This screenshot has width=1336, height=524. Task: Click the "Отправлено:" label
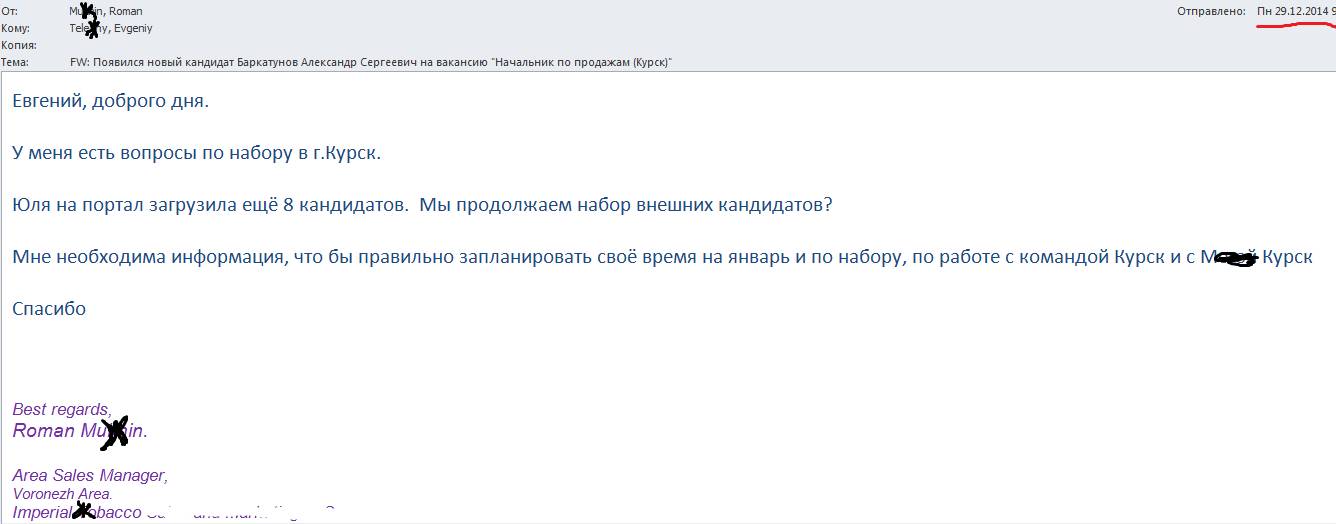(1213, 11)
